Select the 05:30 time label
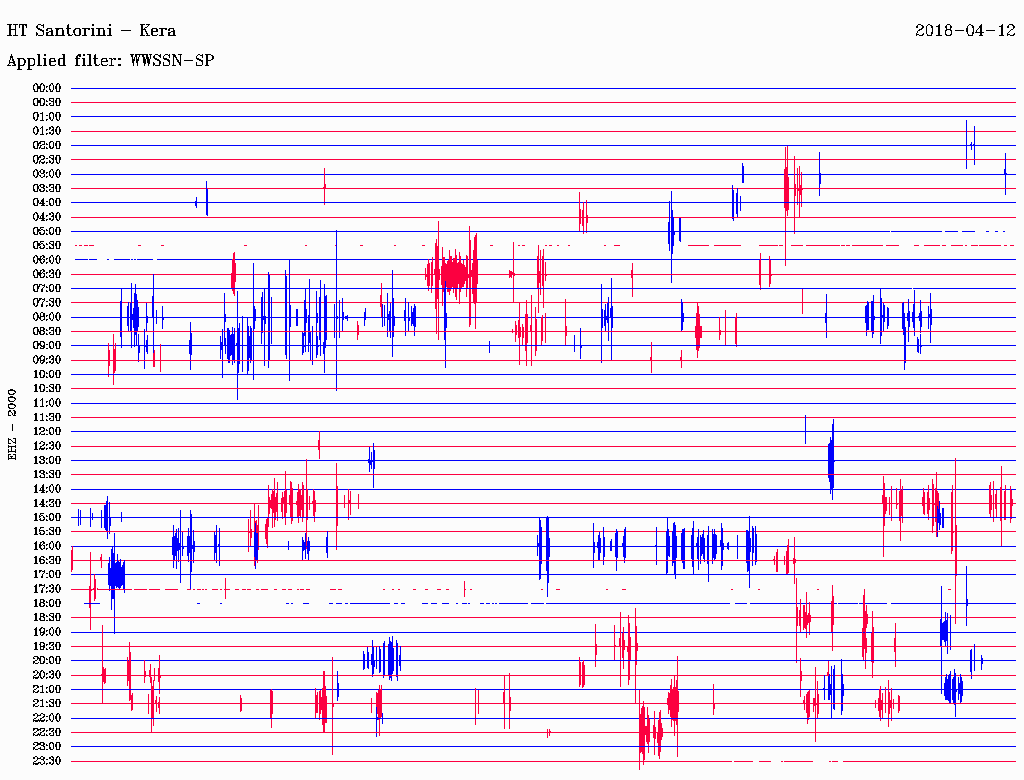The image size is (1024, 780). tap(47, 245)
